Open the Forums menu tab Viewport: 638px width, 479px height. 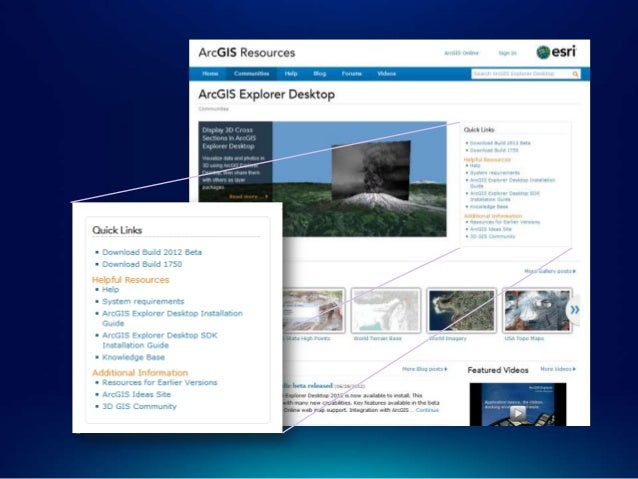tap(352, 74)
